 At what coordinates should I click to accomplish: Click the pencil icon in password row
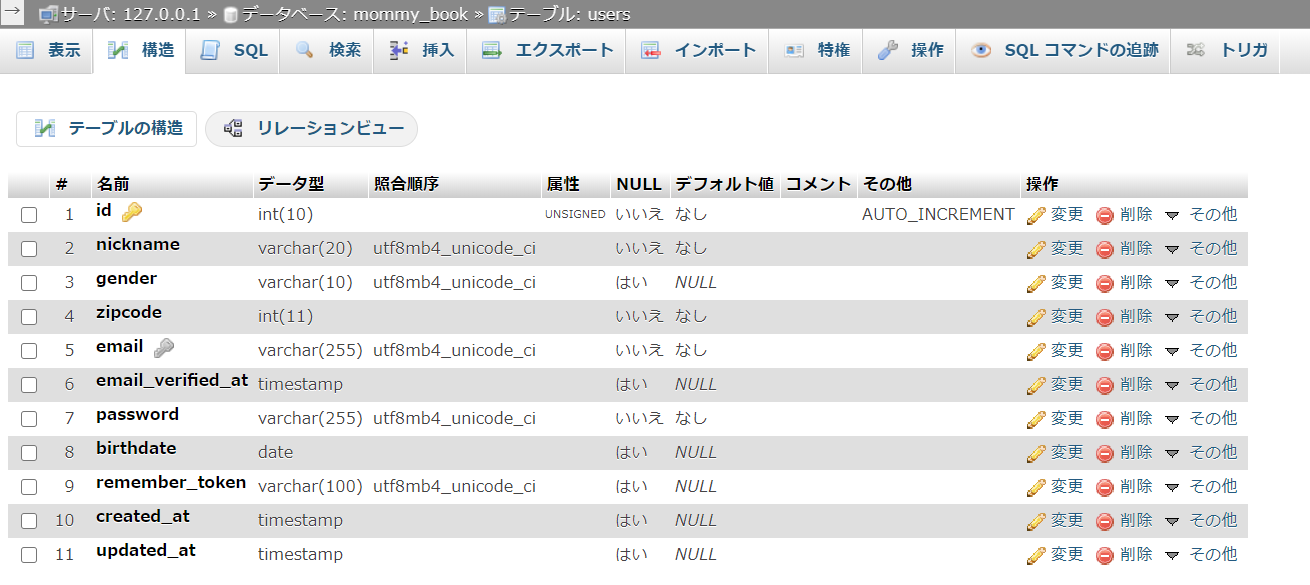pos(1036,419)
